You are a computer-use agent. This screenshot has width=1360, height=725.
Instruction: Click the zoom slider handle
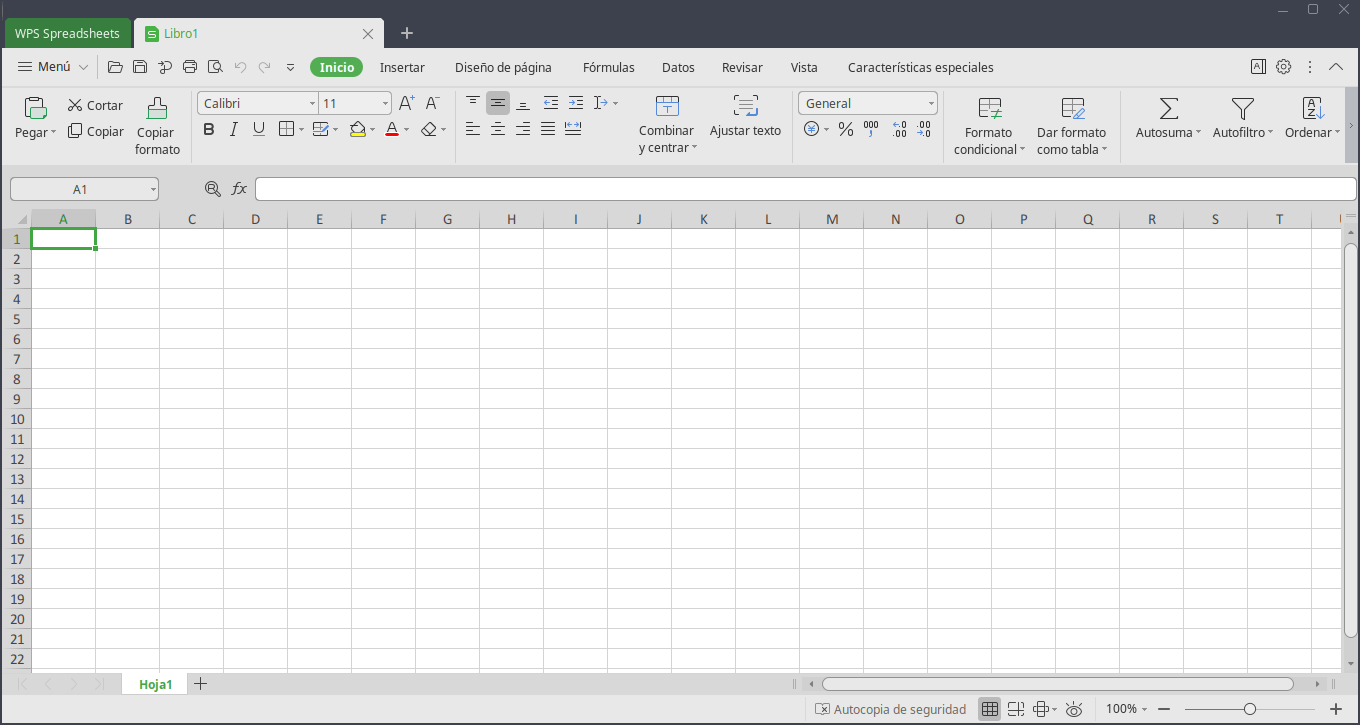point(1250,709)
